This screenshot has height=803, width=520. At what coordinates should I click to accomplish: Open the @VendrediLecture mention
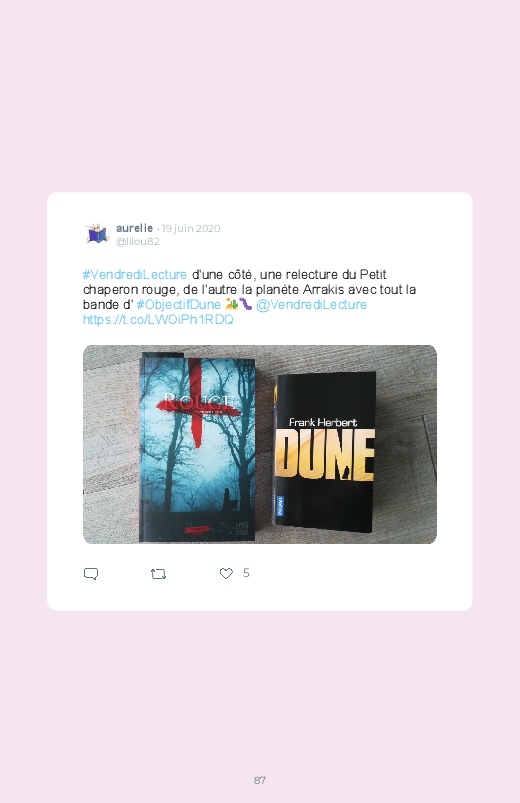point(311,304)
